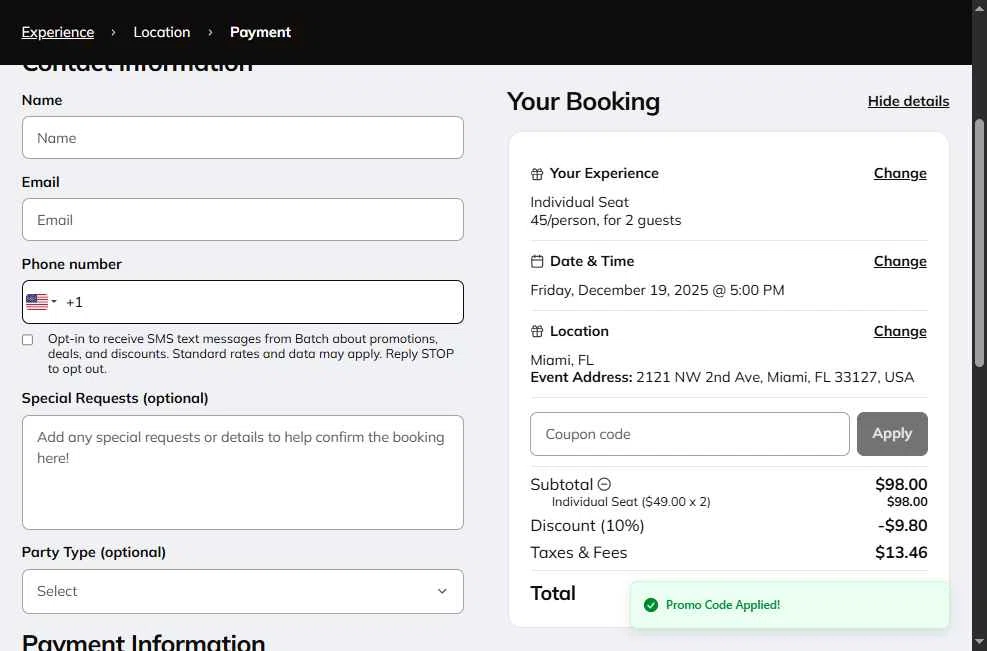Enable SMS promotions opt-in checkbox
The height and width of the screenshot is (651, 987).
(28, 340)
